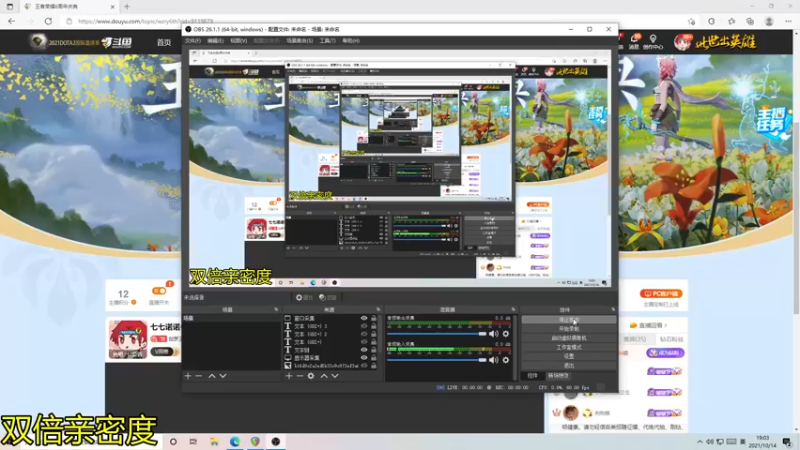800x450 pixels.
Task: Open the 文件(F) menu in OBS
Action: click(193, 41)
